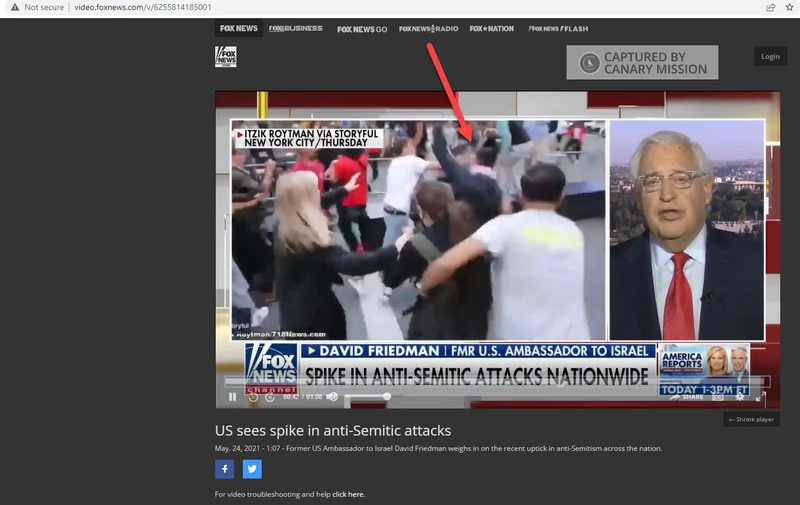The image size is (800, 505).
Task: Enter fullscreen video mode
Action: pyautogui.click(x=760, y=396)
